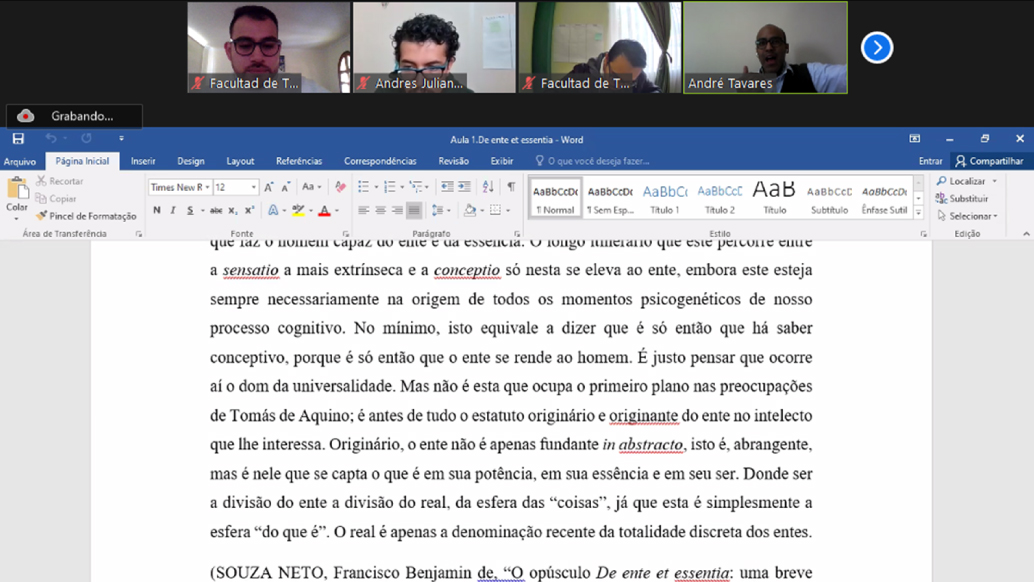Select the Sem Esp... style

[610, 198]
